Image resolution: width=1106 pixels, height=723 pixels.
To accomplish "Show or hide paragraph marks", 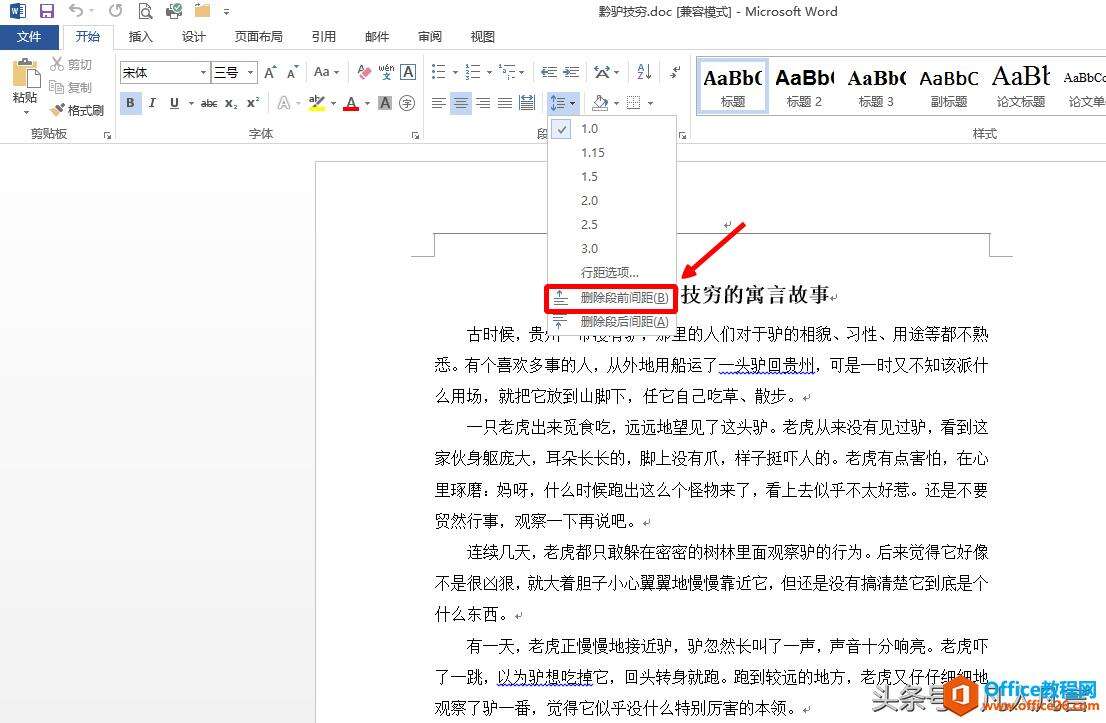I will (675, 72).
